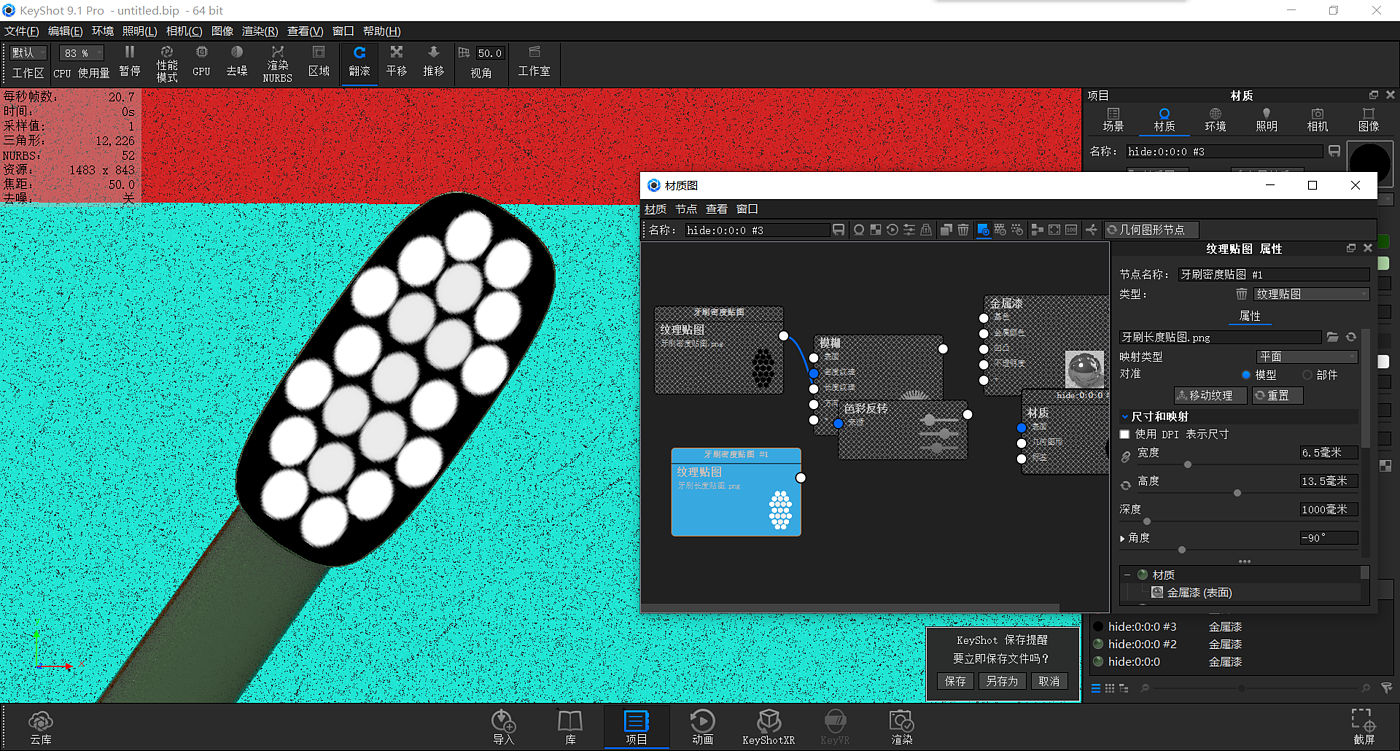Refresh the texture 牙刷长度贴图.png
Screen dimensions: 1400x751
1351,337
